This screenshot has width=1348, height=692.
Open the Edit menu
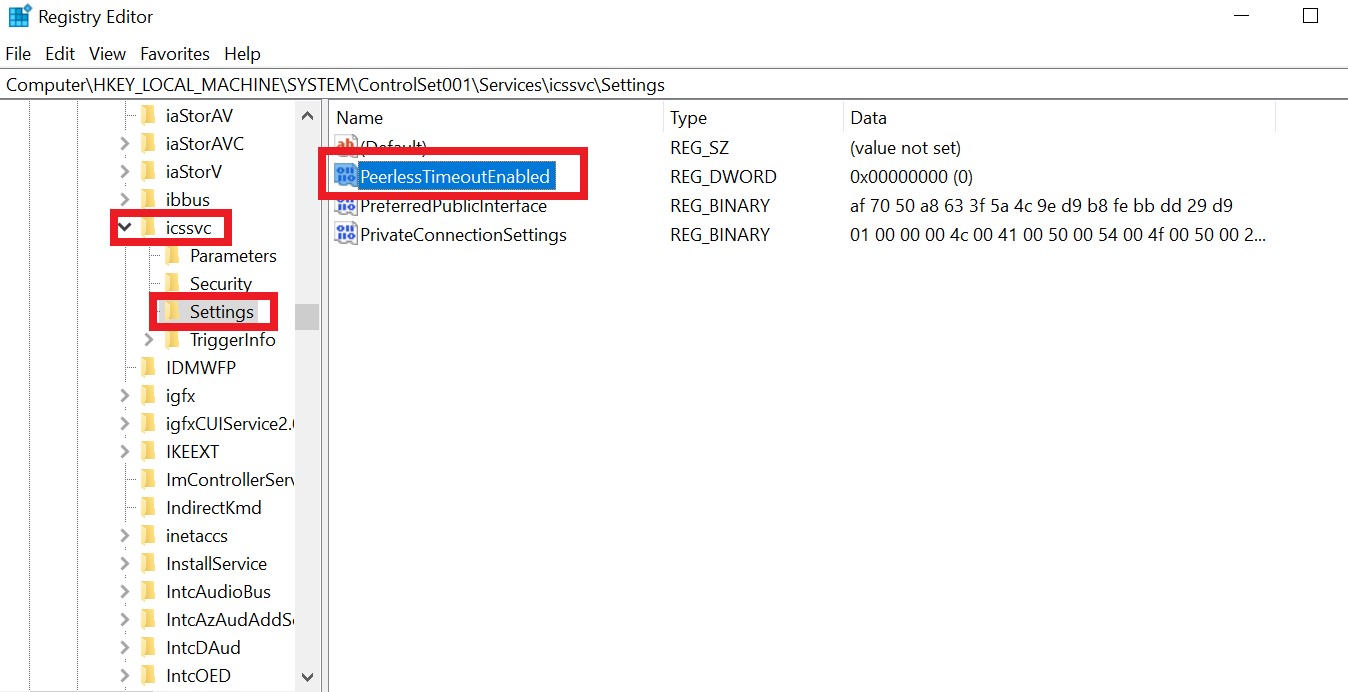point(59,53)
